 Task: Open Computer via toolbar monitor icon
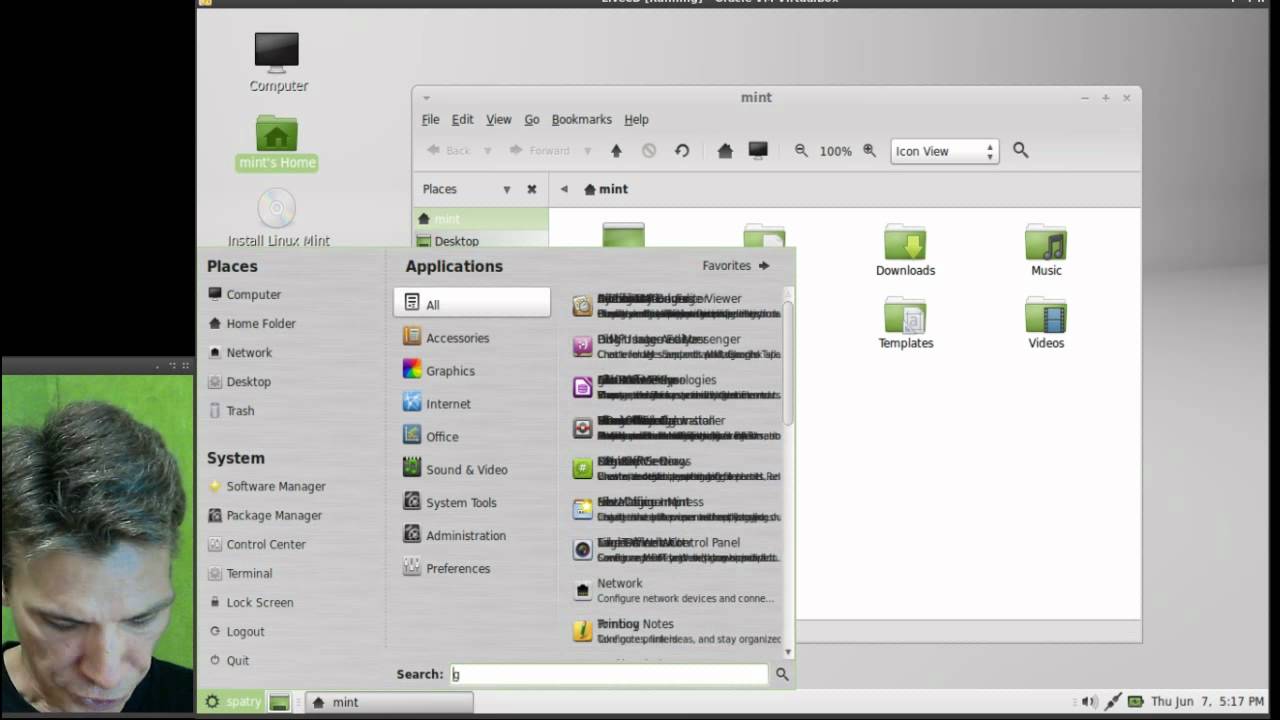pos(758,151)
